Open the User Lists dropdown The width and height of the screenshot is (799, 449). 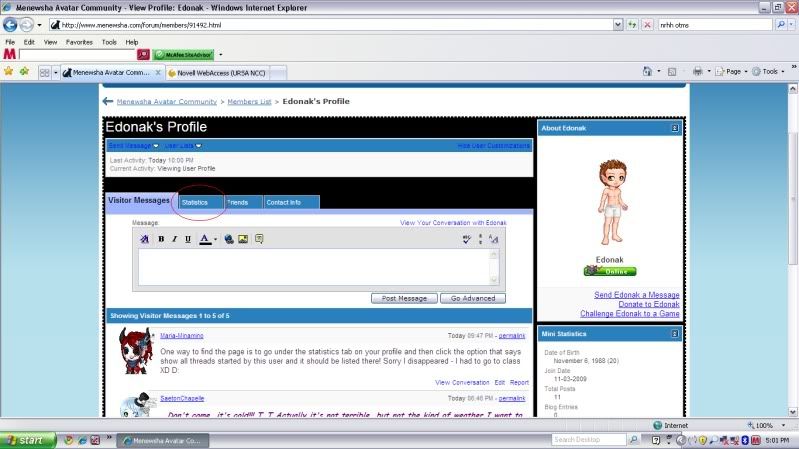point(183,146)
